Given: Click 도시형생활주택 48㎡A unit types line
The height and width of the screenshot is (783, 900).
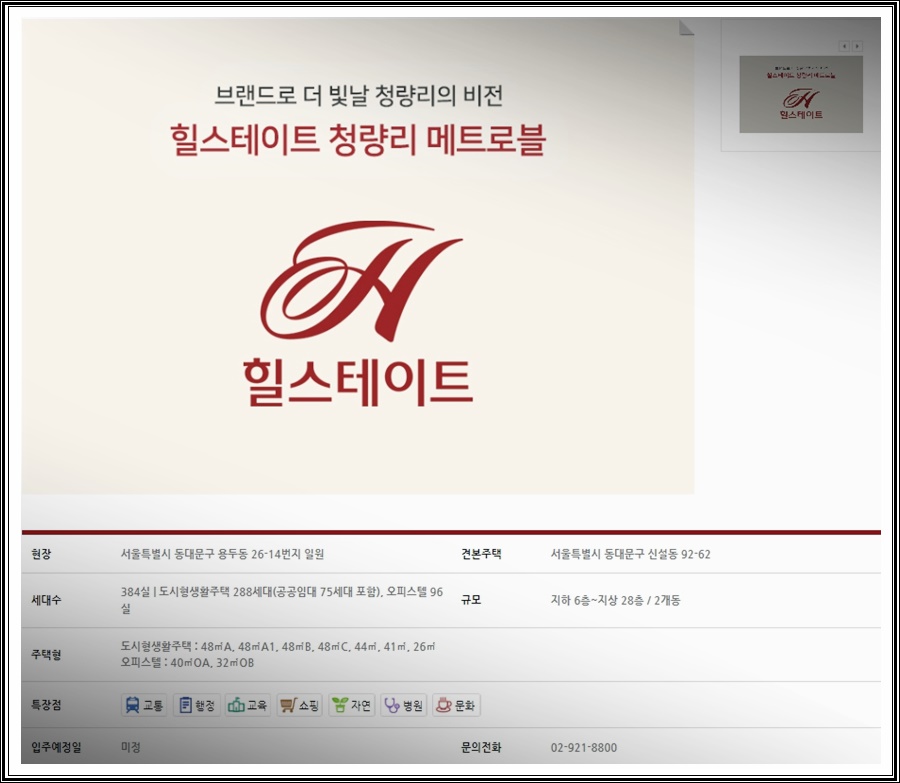Looking at the screenshot, I should click(278, 646).
